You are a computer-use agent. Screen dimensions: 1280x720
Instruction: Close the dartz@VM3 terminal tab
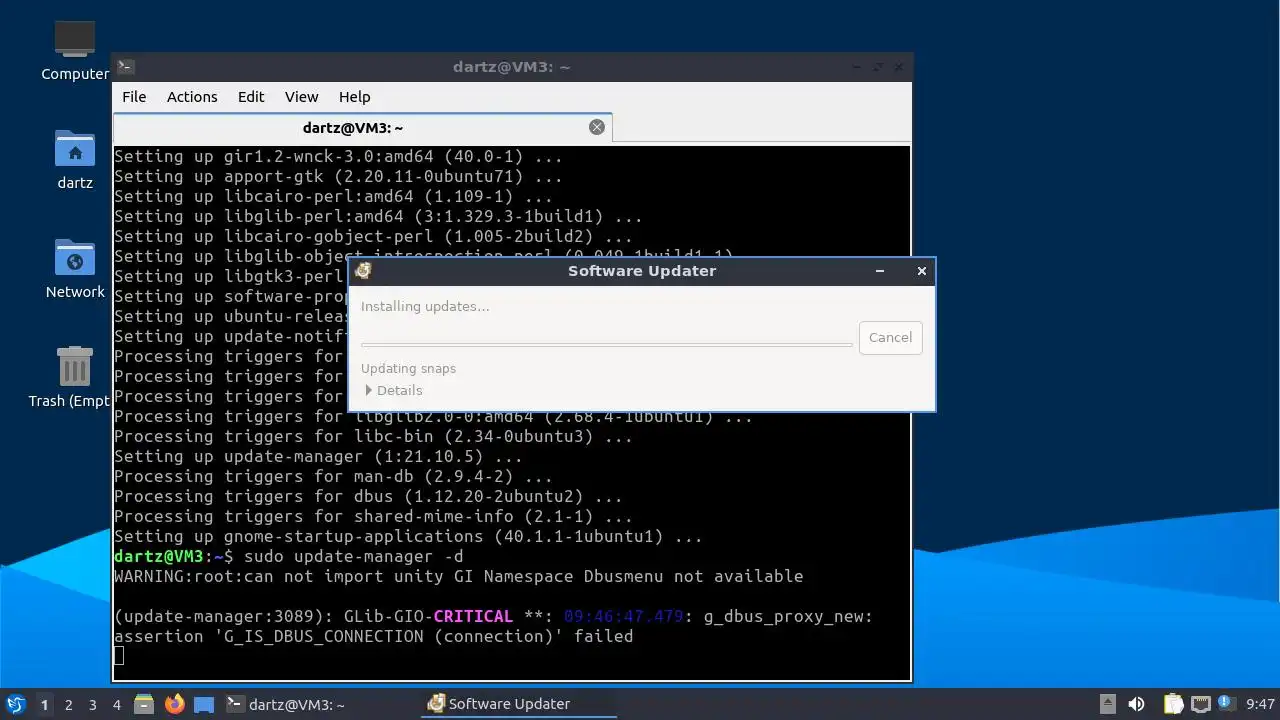click(x=597, y=127)
